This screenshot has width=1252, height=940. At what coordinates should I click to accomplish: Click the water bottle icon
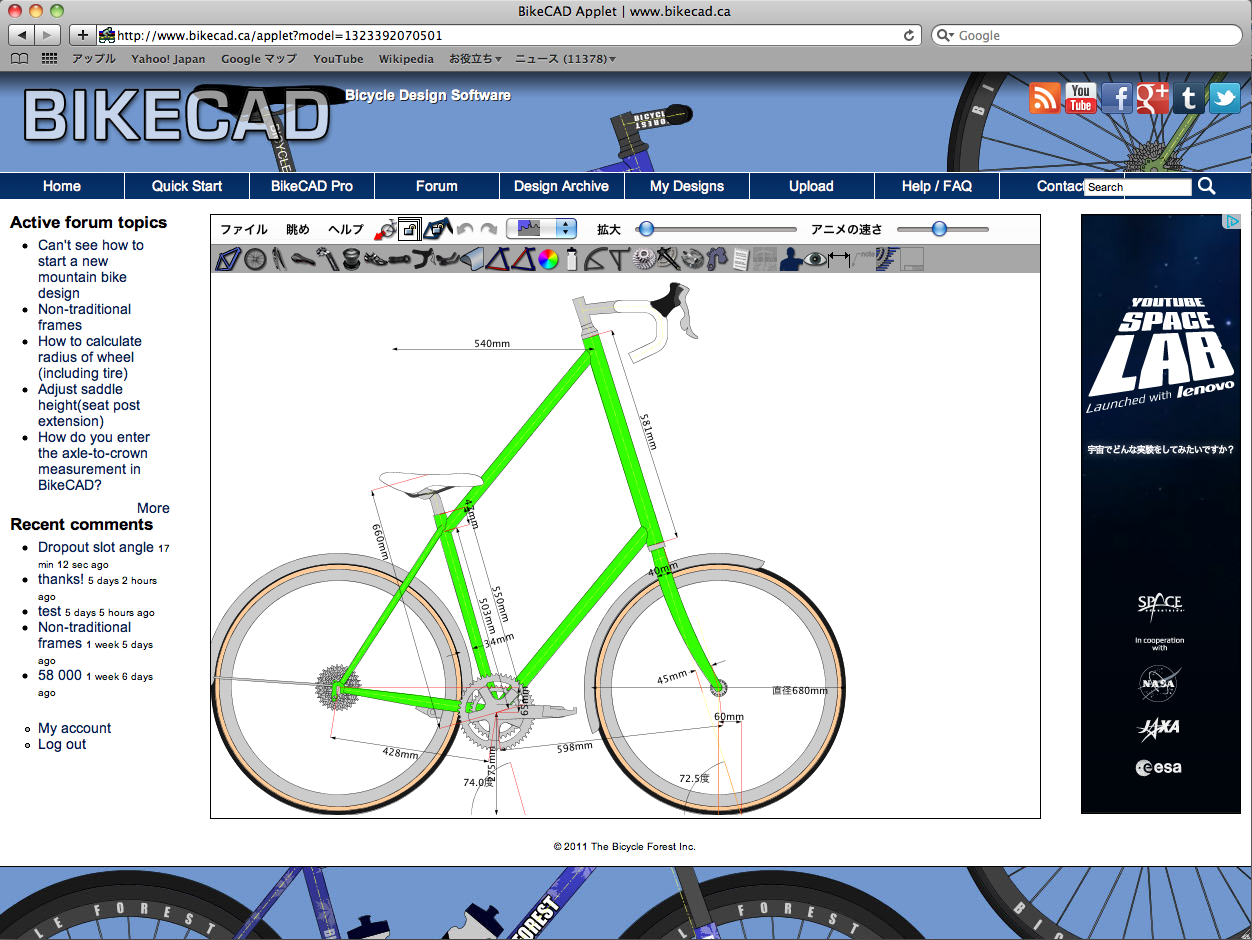pos(571,259)
